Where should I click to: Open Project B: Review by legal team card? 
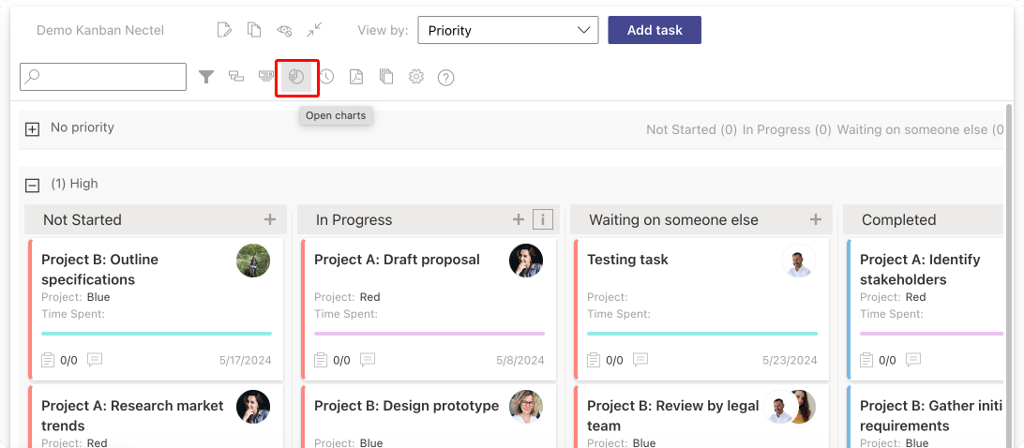click(x=673, y=415)
